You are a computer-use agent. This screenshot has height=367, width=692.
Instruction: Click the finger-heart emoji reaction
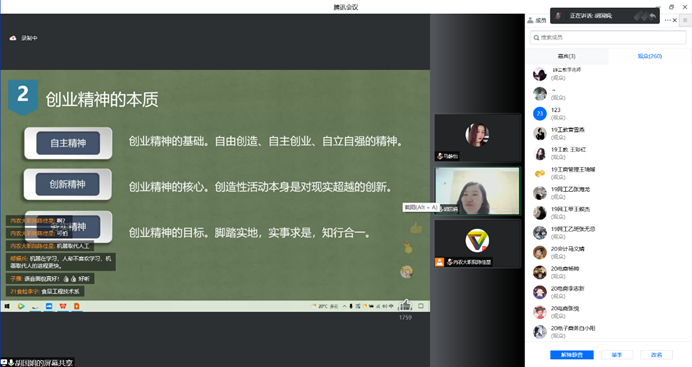click(408, 247)
